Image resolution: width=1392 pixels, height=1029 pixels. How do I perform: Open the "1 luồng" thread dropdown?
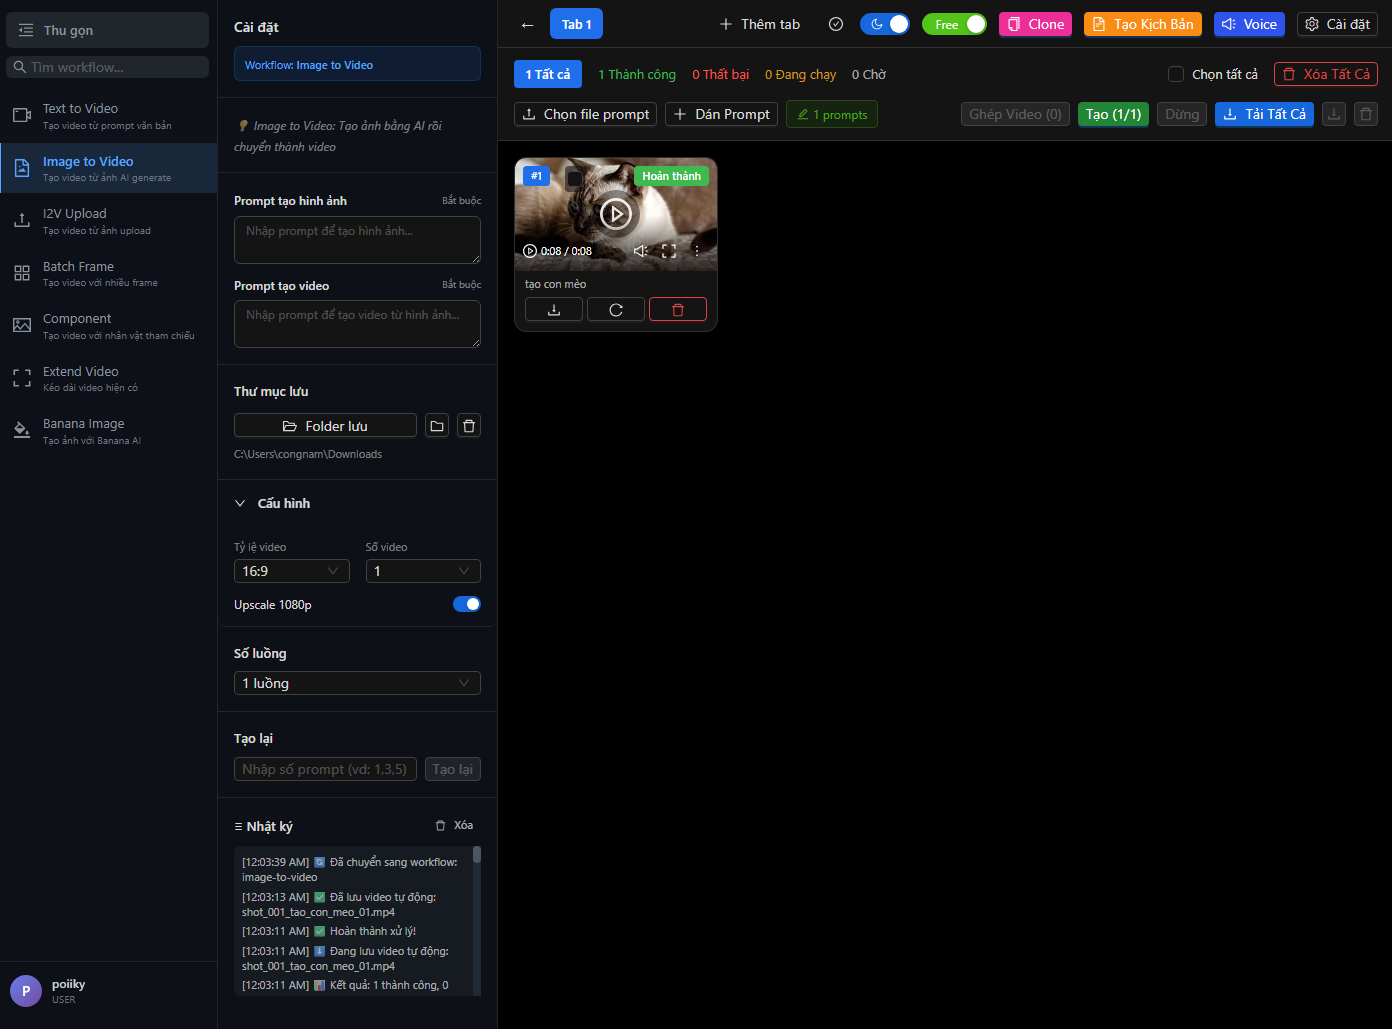pyautogui.click(x=357, y=683)
